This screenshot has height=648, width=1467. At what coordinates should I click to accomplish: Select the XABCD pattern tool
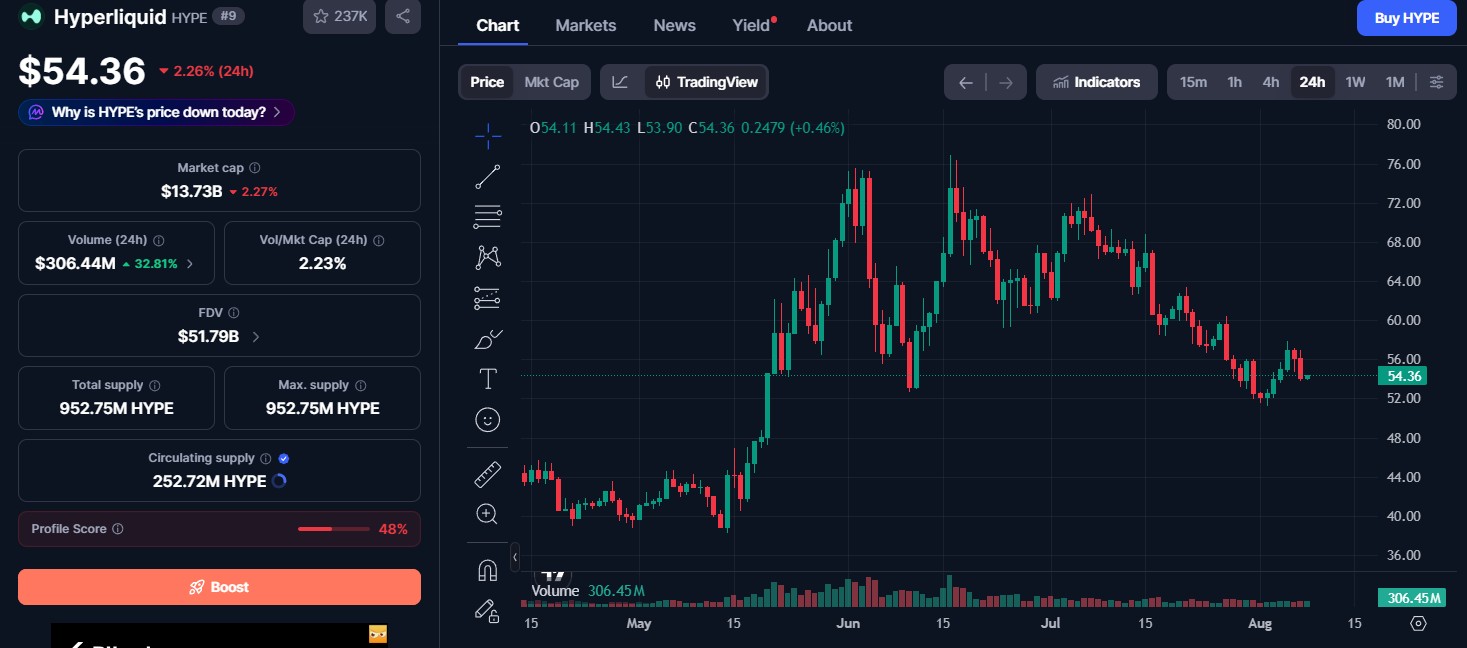pyautogui.click(x=487, y=257)
